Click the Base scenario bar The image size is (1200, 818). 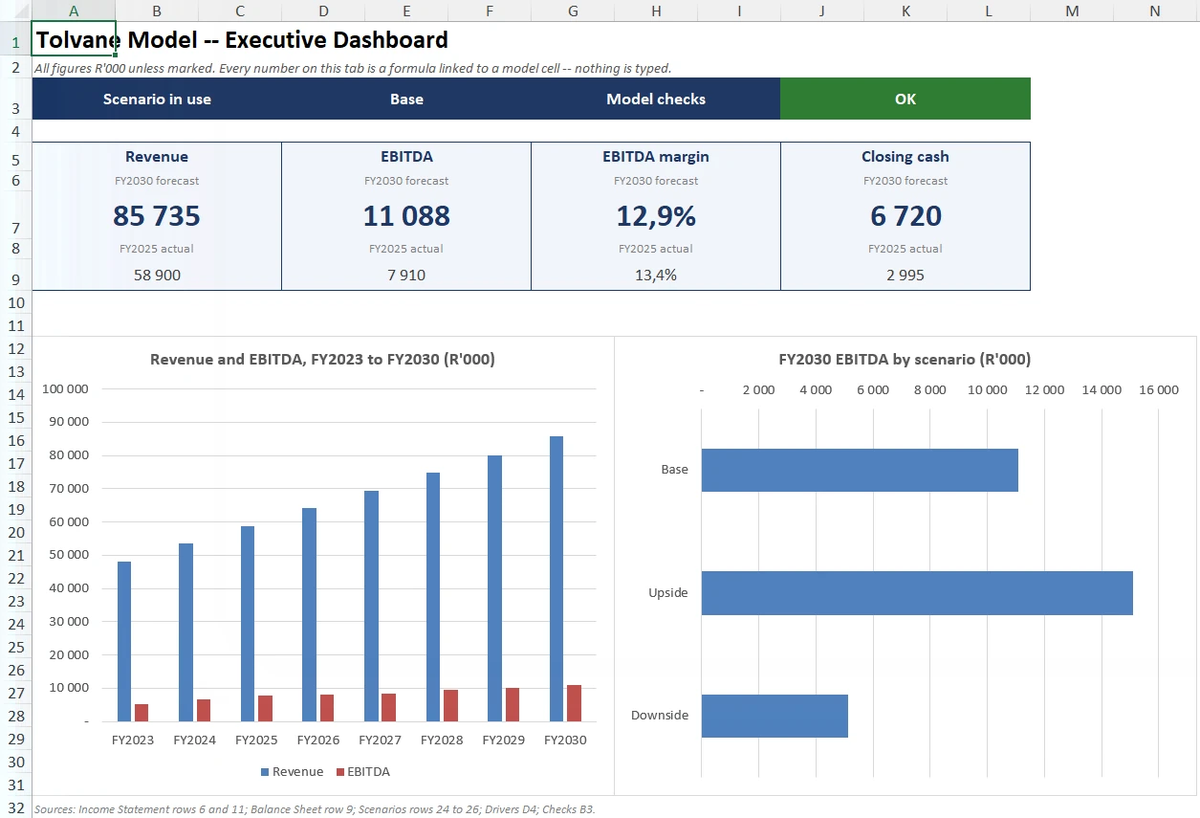tap(860, 470)
